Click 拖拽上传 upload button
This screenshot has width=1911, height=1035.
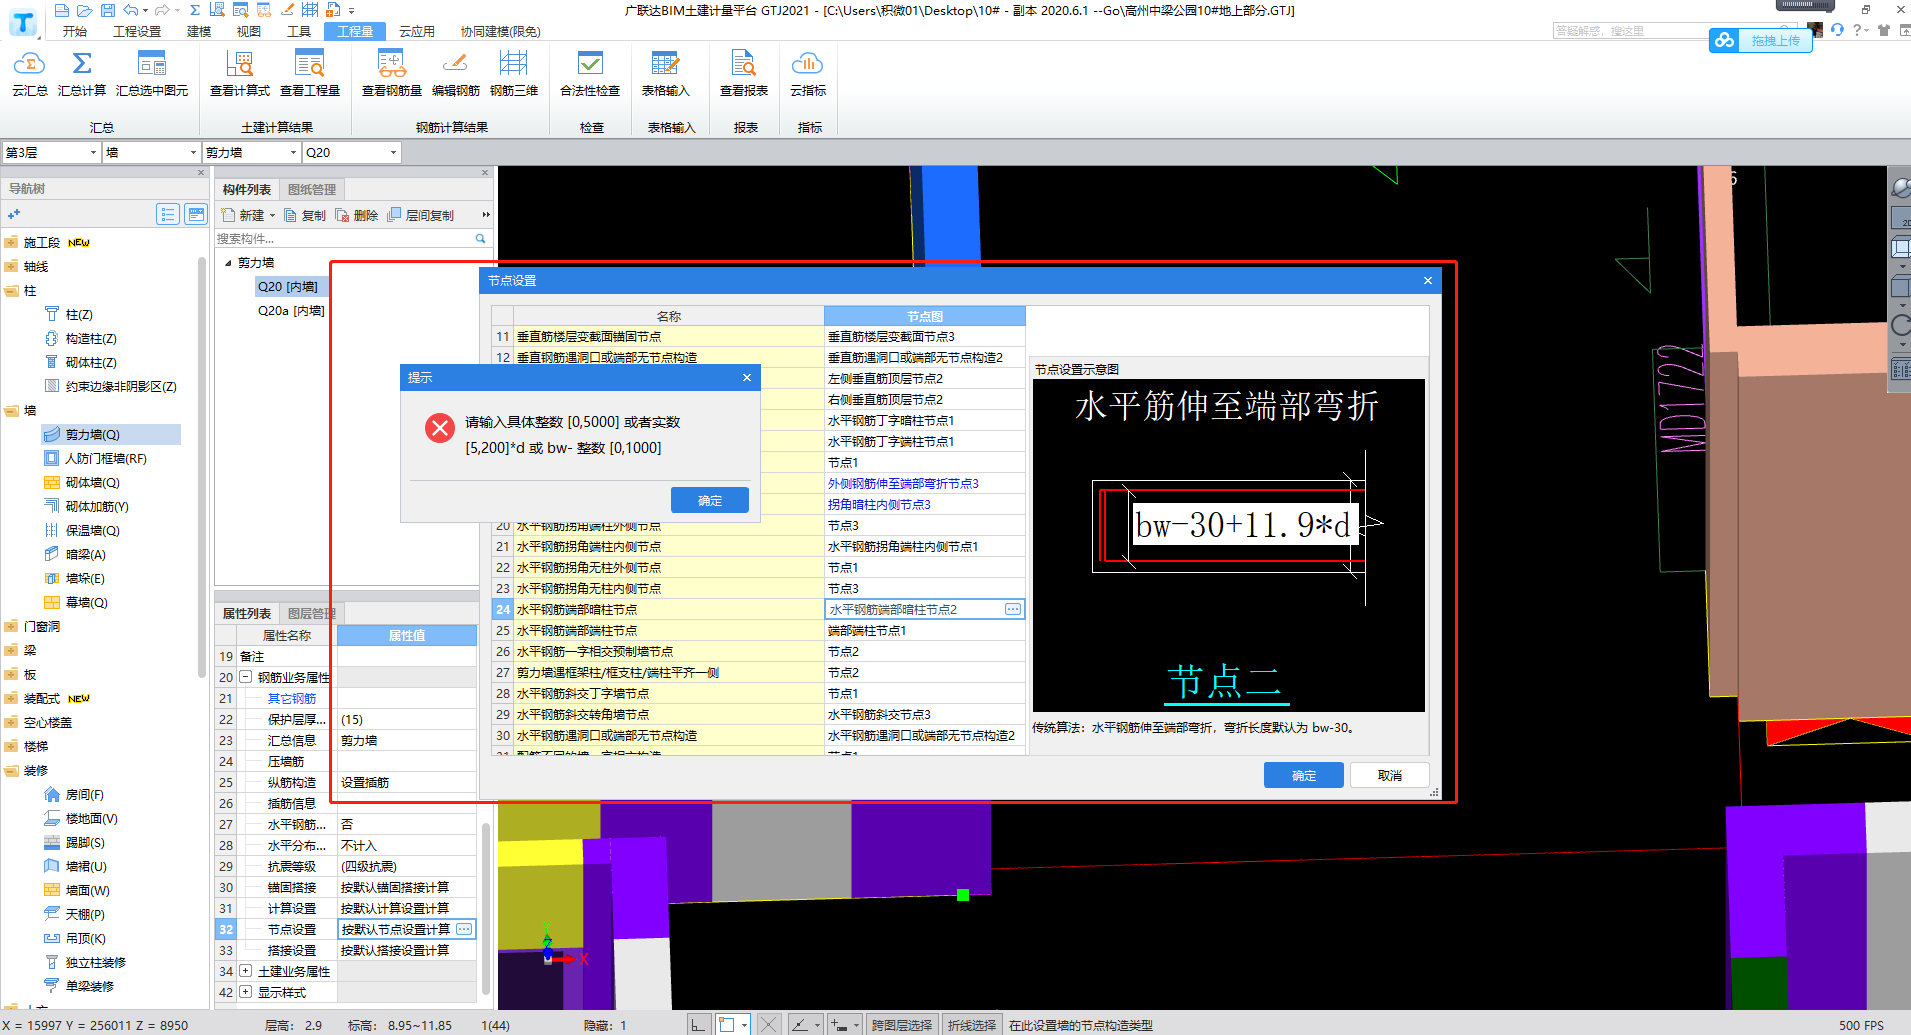click(1761, 40)
